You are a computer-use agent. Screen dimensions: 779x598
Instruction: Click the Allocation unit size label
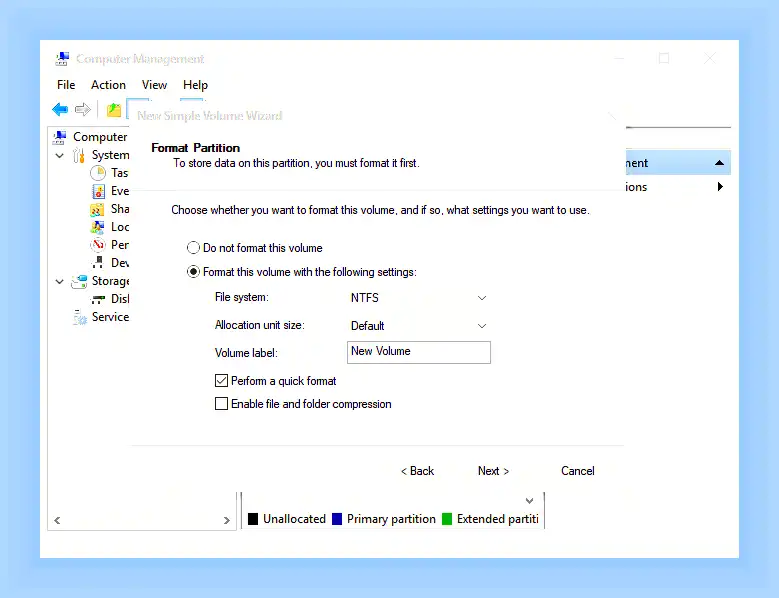pyautogui.click(x=259, y=325)
